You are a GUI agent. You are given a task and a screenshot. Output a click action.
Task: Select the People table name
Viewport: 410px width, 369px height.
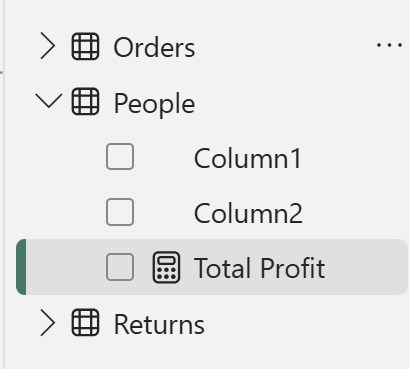(x=154, y=104)
